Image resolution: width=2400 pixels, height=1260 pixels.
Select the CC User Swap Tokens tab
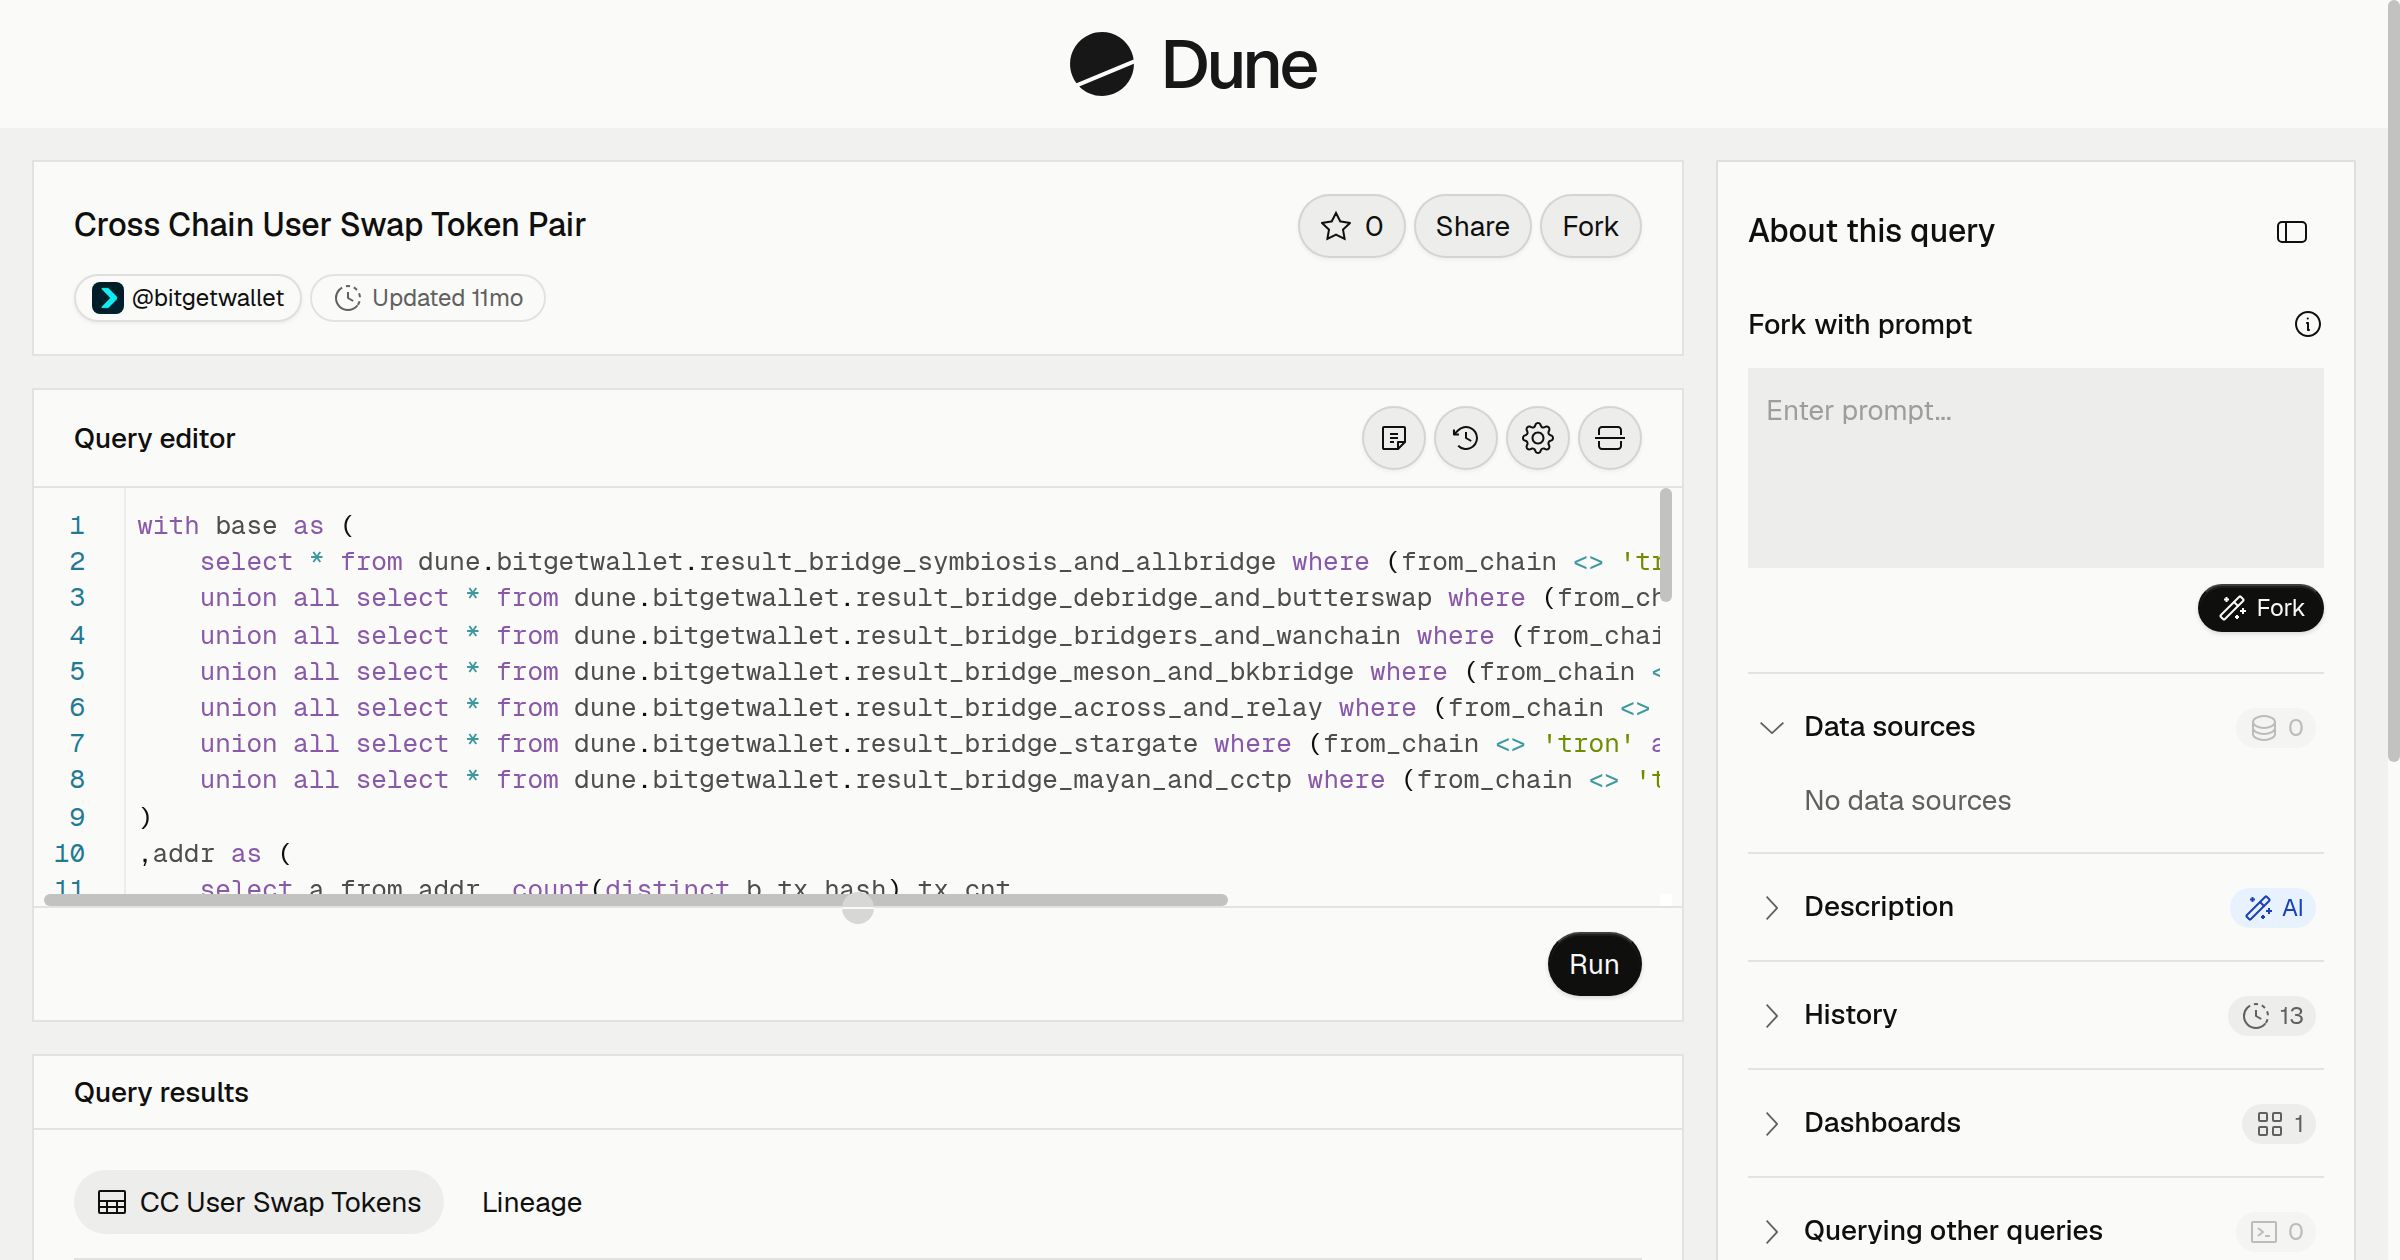click(259, 1202)
